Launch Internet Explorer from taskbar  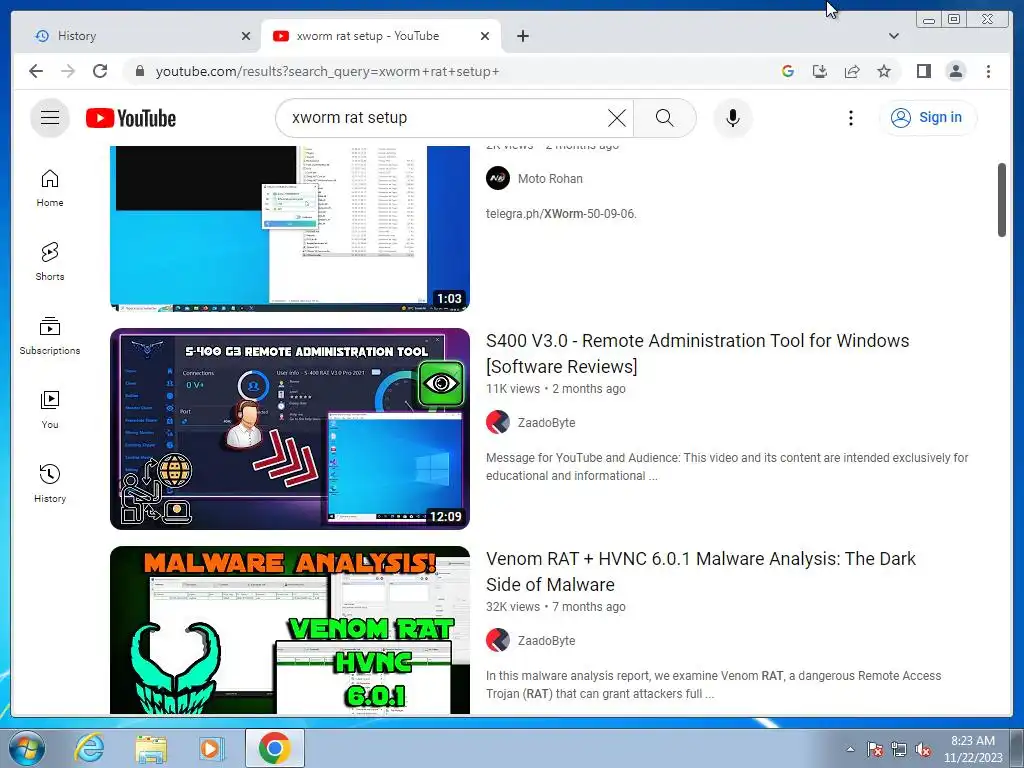(89, 748)
